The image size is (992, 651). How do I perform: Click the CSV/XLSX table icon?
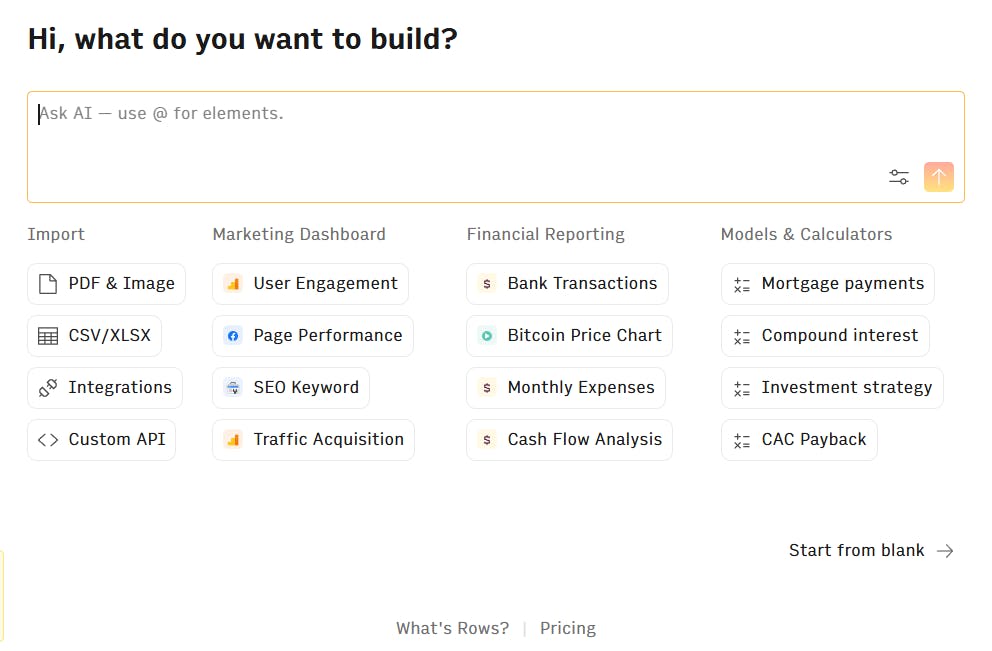[48, 336]
